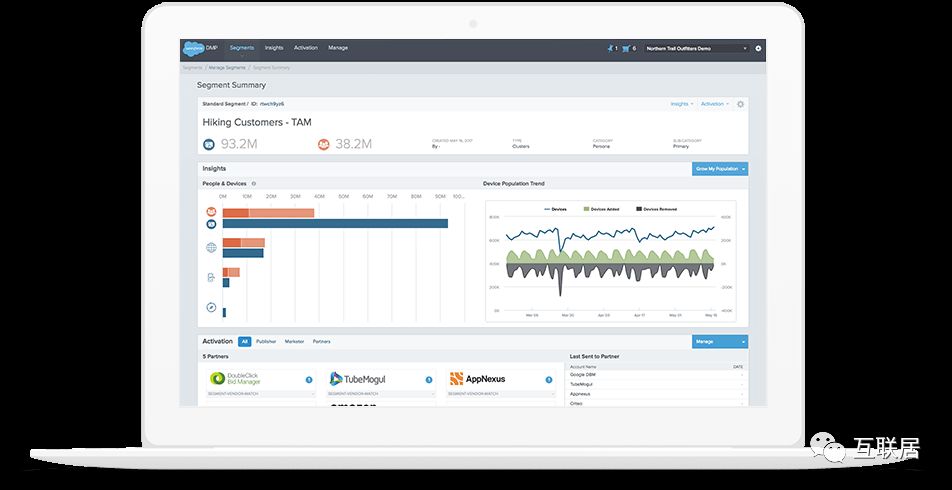This screenshot has width=952, height=490.
Task: Open the pinned items pushpin icon
Action: coord(610,48)
